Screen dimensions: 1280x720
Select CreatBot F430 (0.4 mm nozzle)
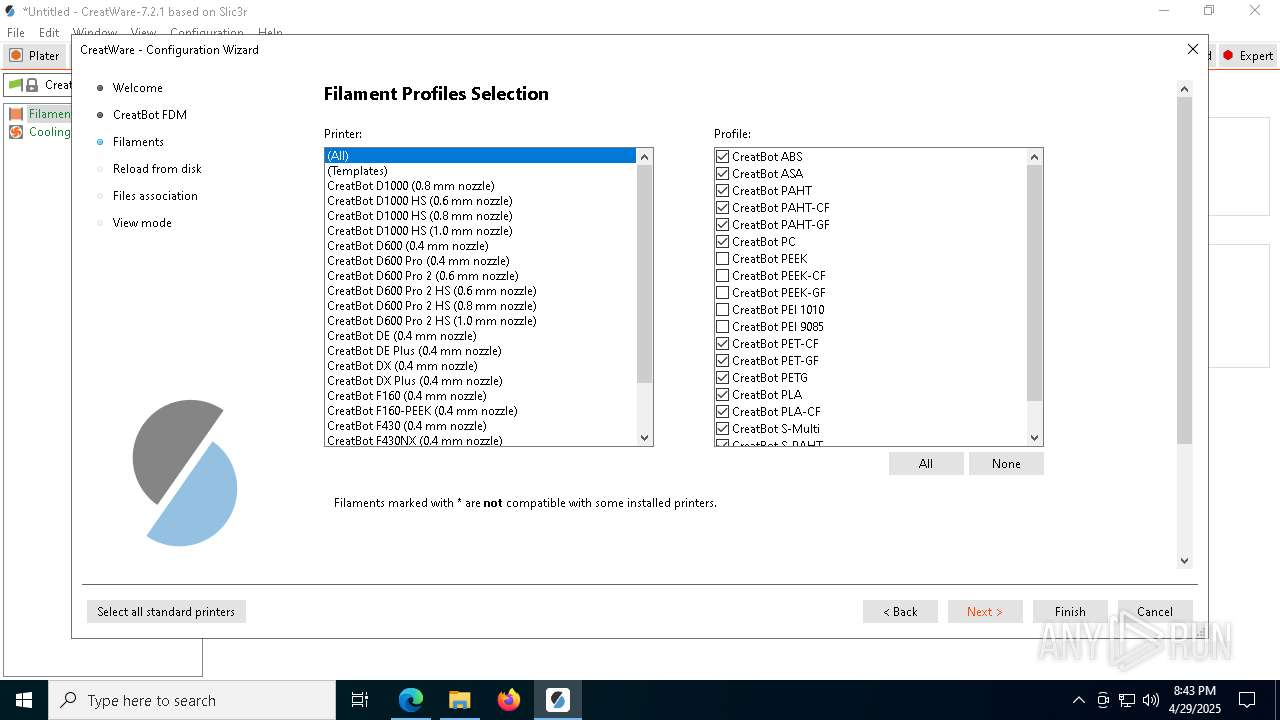click(480, 426)
